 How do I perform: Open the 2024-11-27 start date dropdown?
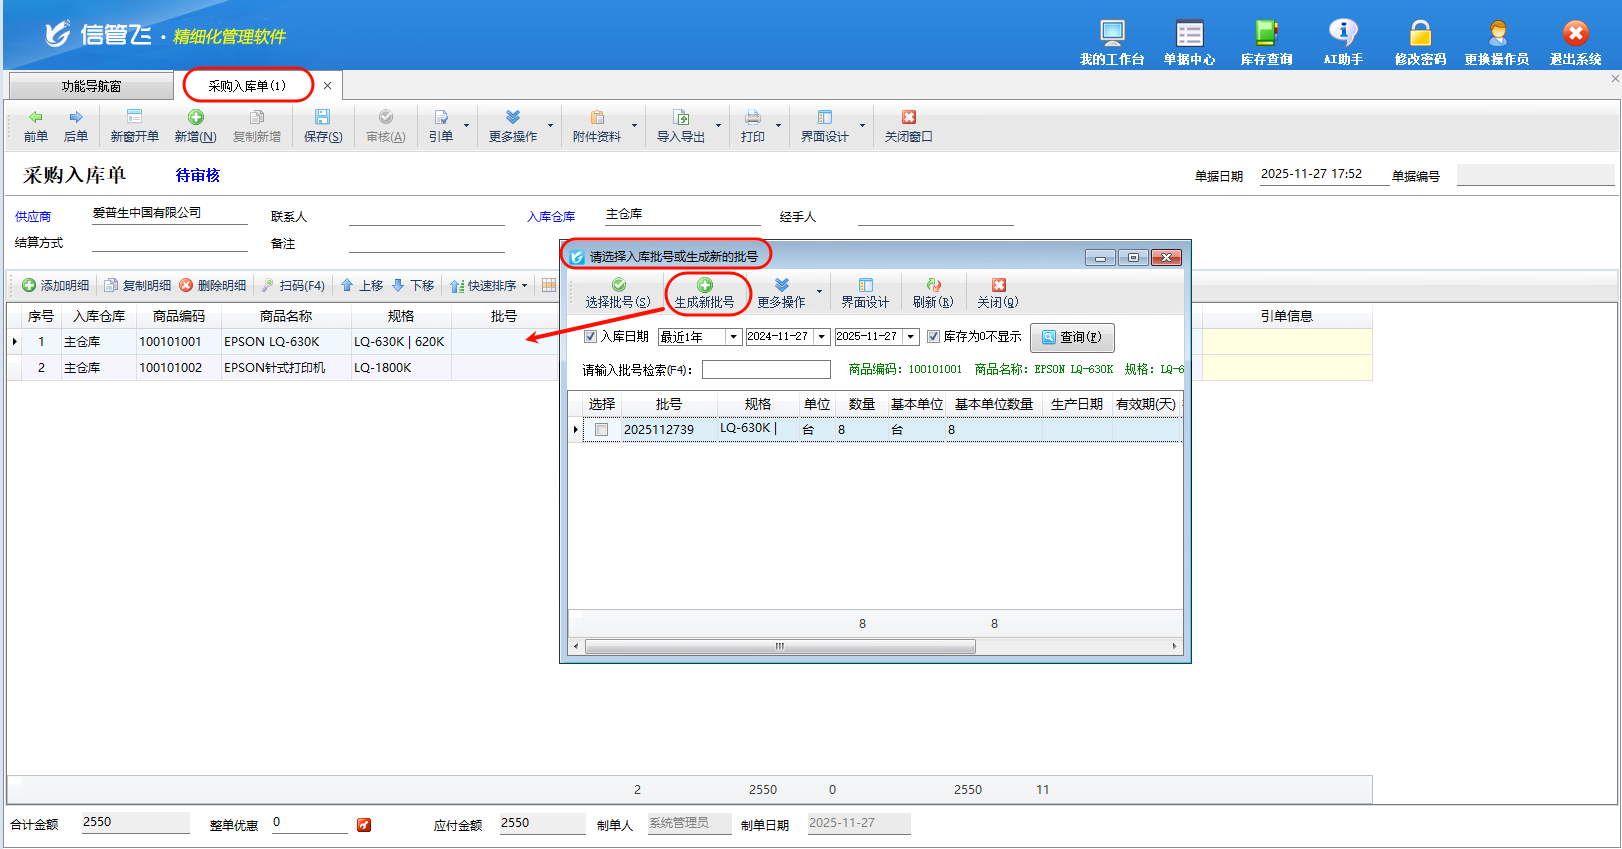point(822,337)
